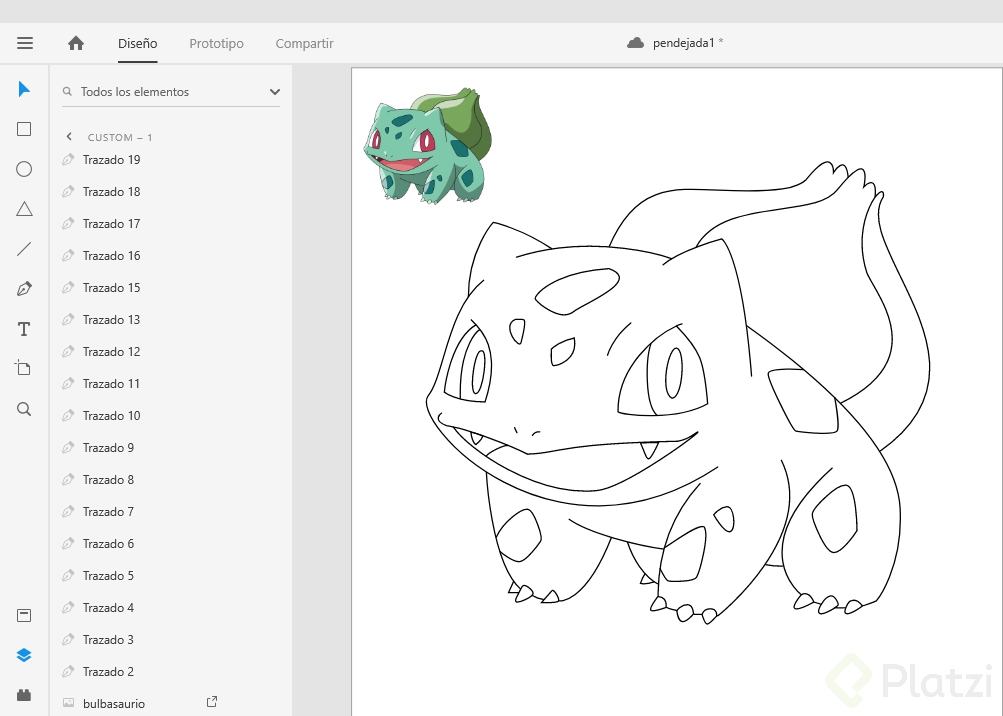Open the Layers panel icon
The image size is (1003, 716).
pyautogui.click(x=24, y=655)
